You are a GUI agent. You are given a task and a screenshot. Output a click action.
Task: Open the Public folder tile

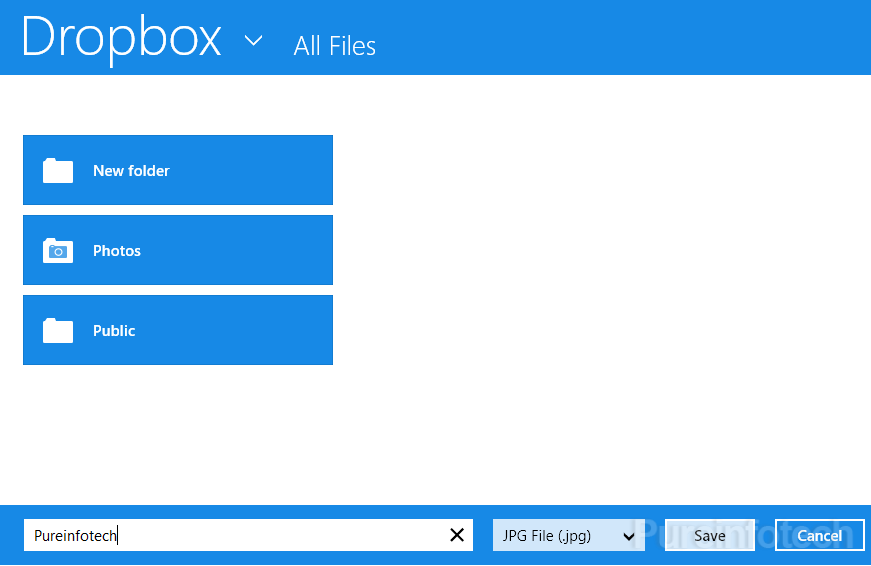[x=178, y=330]
